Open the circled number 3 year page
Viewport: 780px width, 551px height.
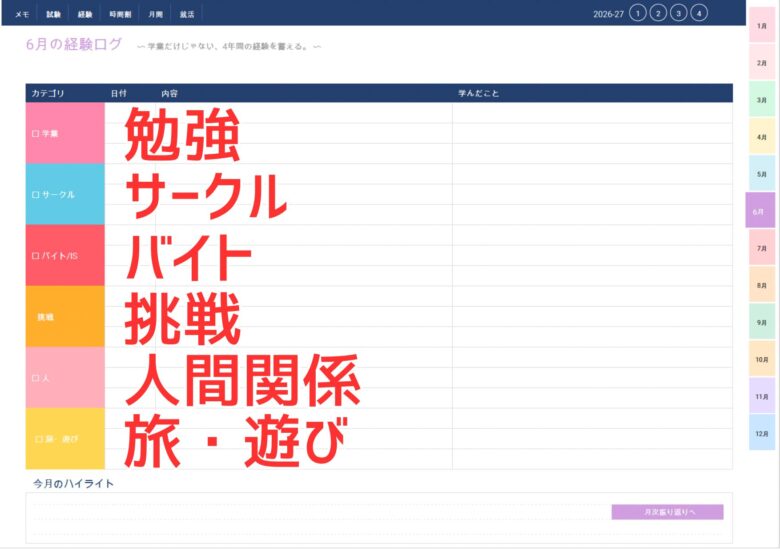pos(679,13)
